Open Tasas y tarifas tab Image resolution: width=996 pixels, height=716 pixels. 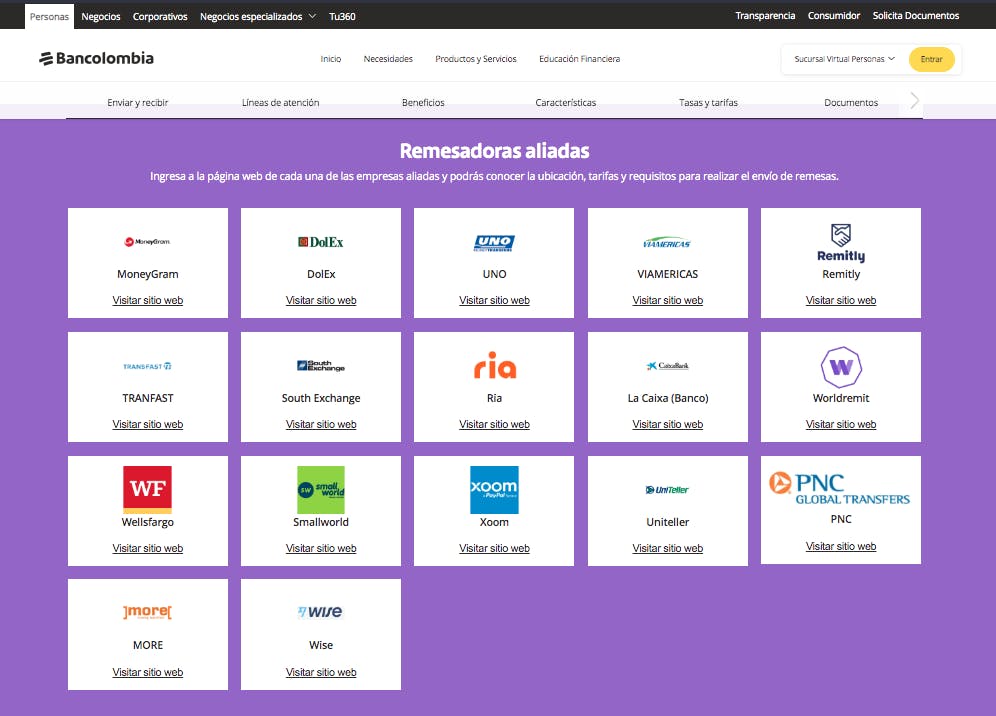(x=708, y=102)
